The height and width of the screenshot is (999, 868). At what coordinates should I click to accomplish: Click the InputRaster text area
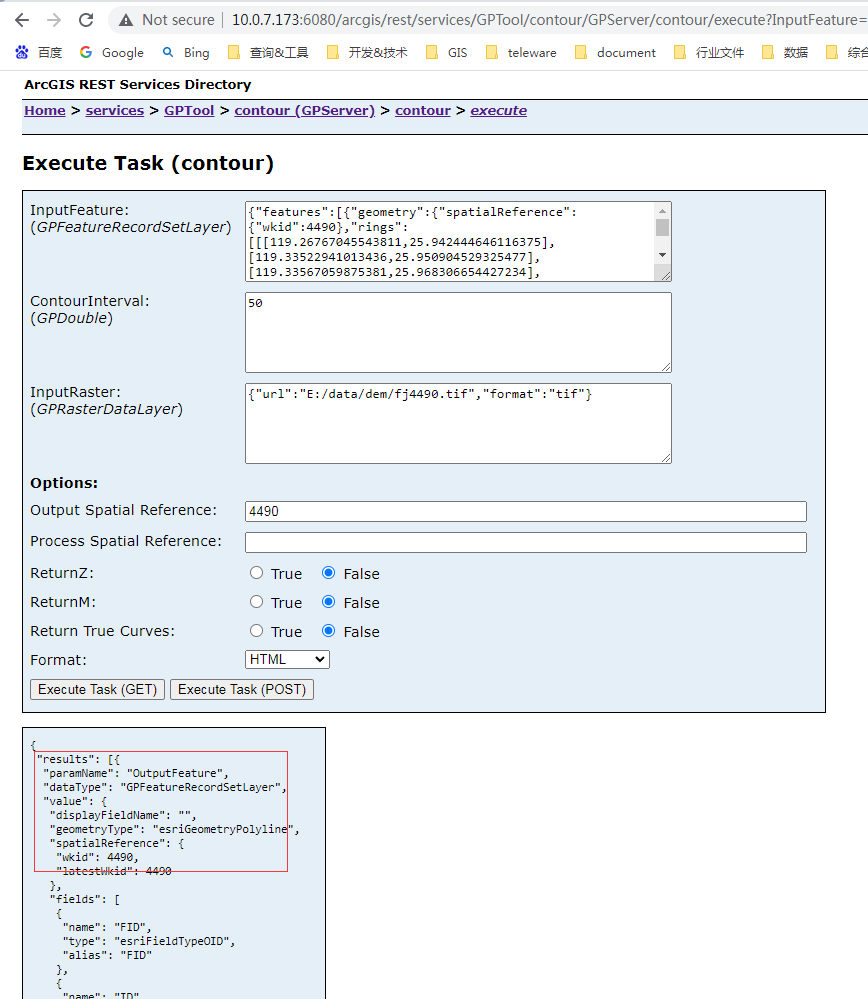(458, 424)
